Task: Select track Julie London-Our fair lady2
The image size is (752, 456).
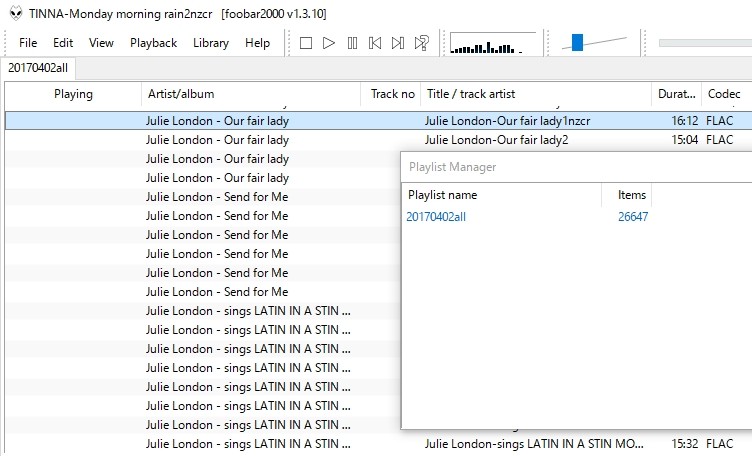Action: pos(496,140)
